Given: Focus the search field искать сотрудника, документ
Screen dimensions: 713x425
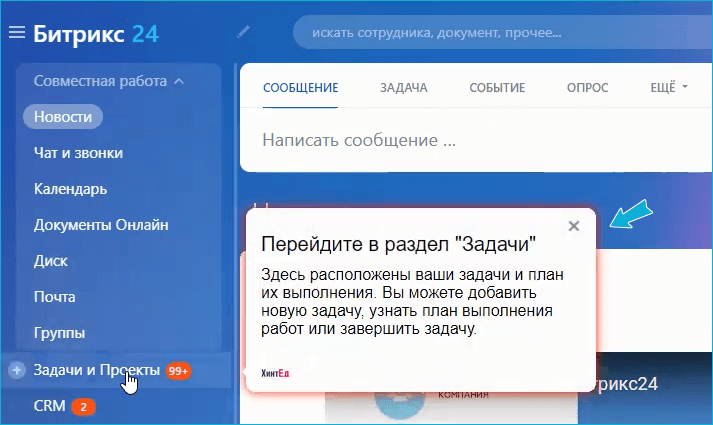Looking at the screenshot, I should point(502,33).
